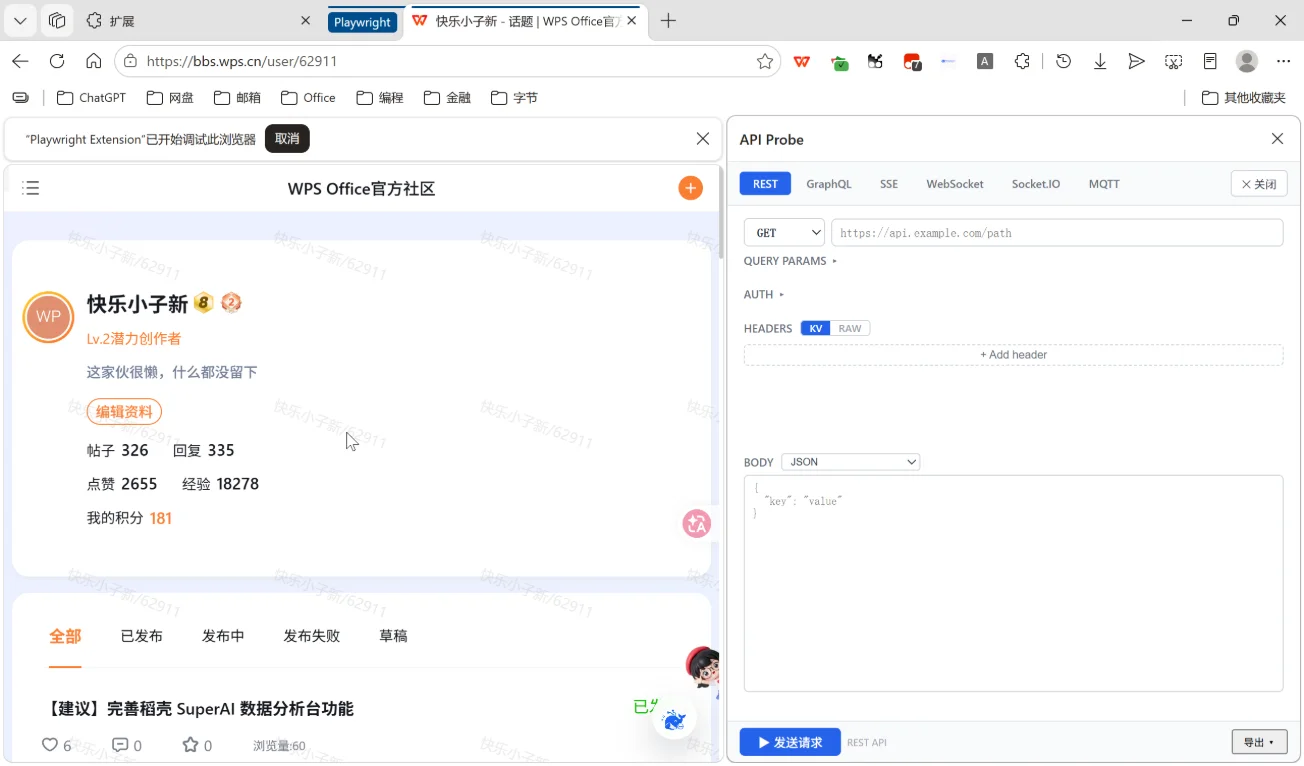The height and width of the screenshot is (766, 1304).
Task: Click the 取消 cancel debugging button
Action: [x=287, y=139]
